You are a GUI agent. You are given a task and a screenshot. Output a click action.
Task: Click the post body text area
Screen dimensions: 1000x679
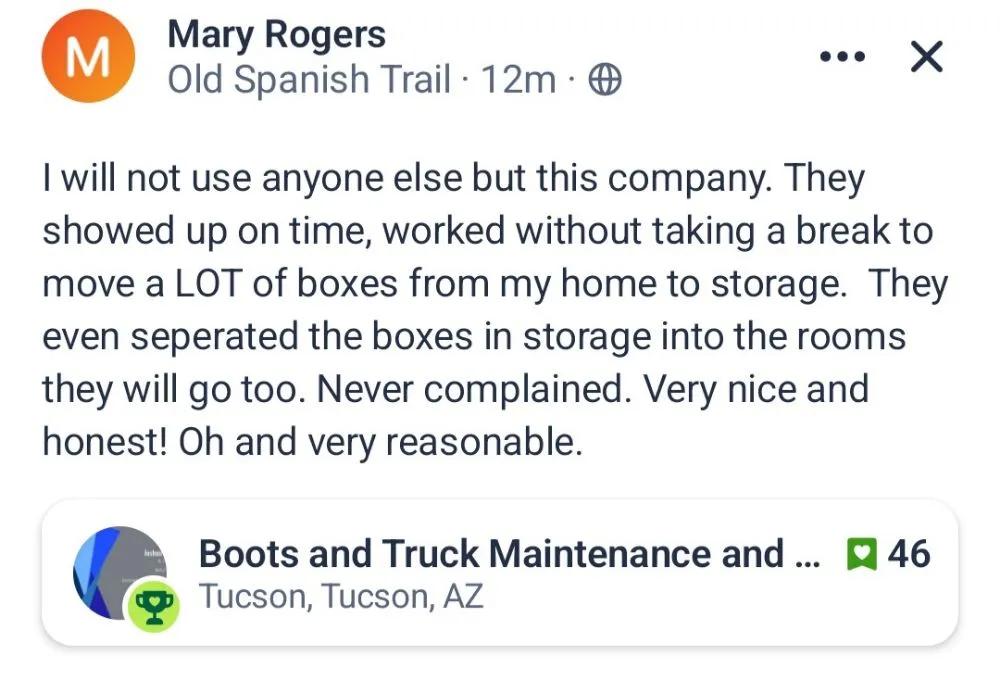(490, 308)
